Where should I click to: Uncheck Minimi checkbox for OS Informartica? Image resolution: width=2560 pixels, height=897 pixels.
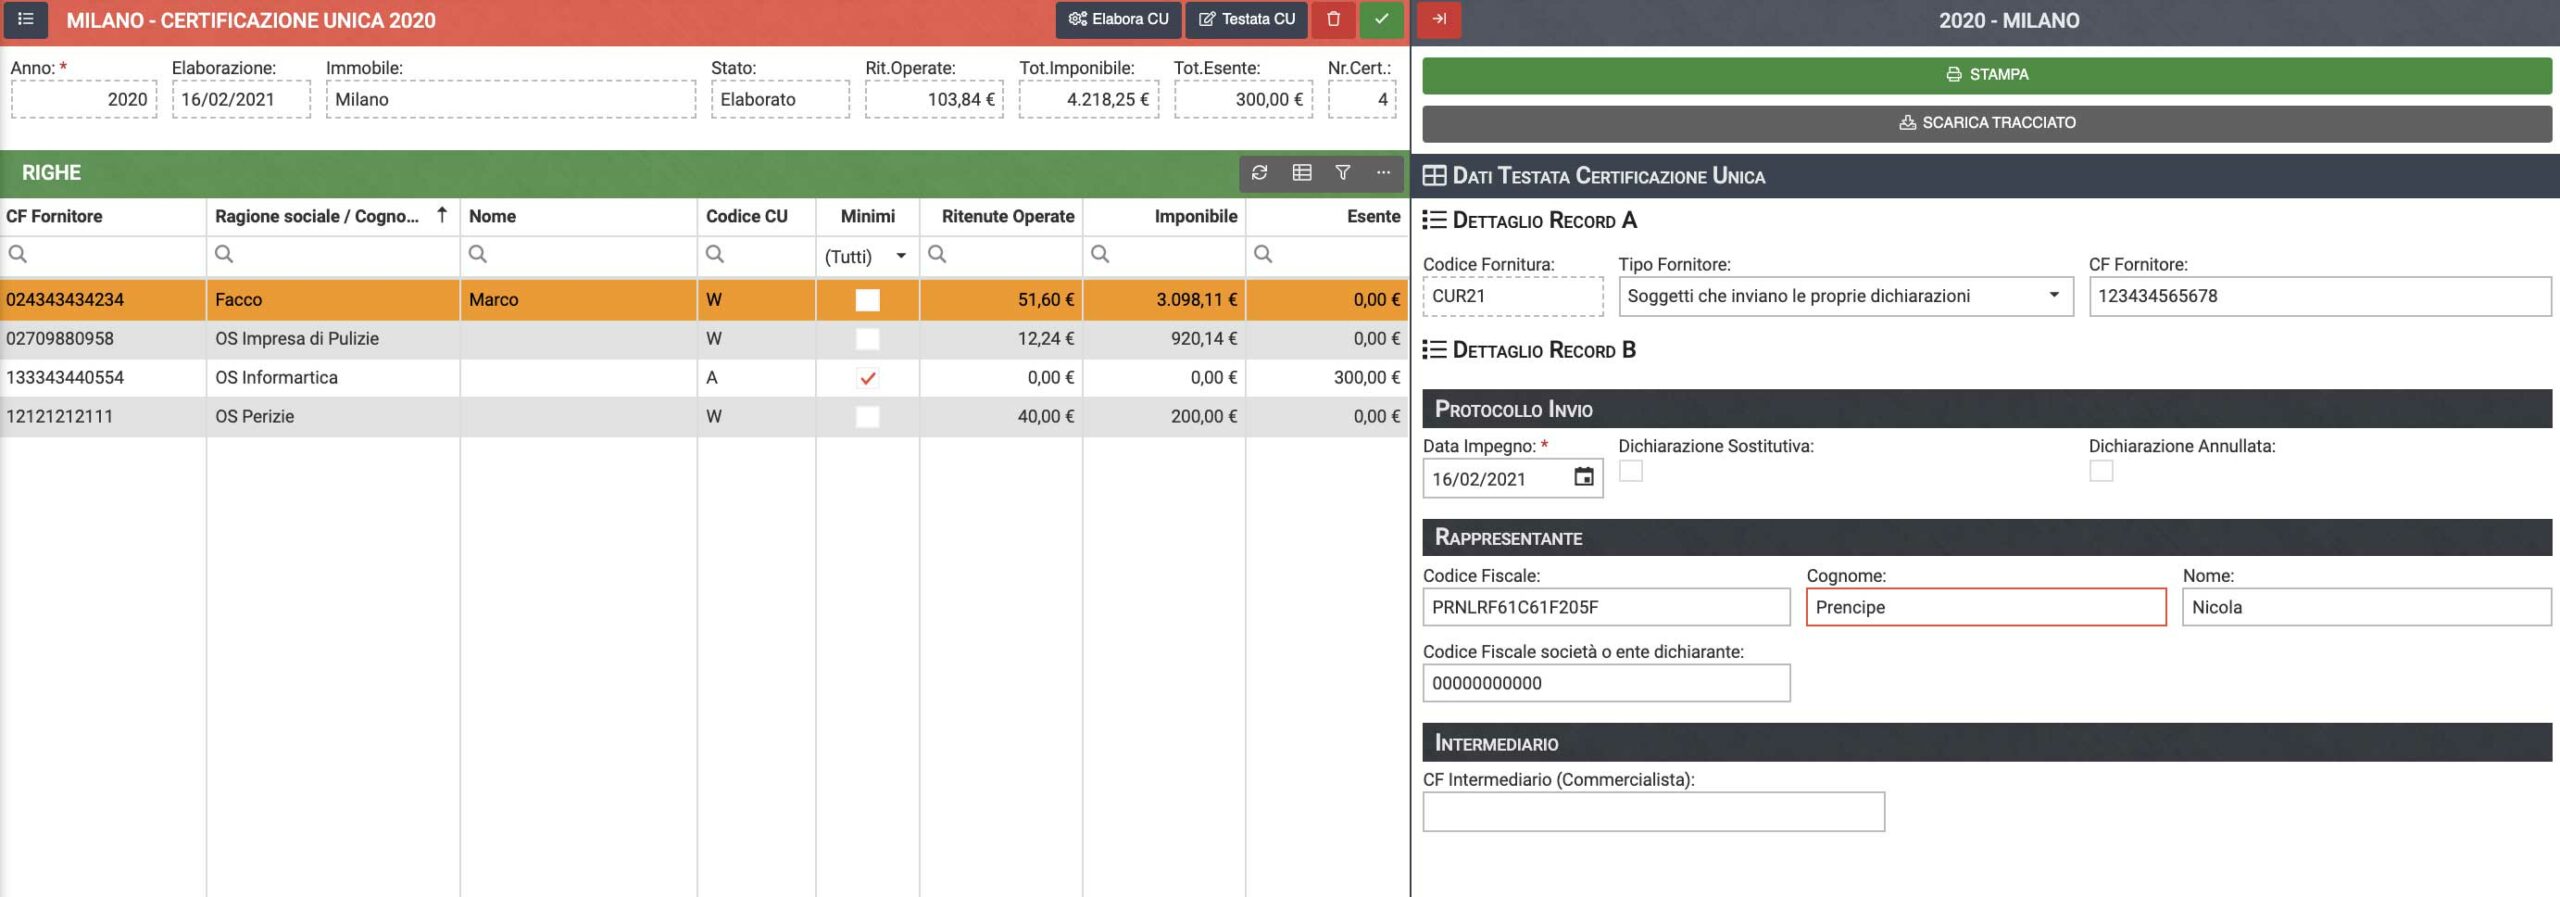868,378
